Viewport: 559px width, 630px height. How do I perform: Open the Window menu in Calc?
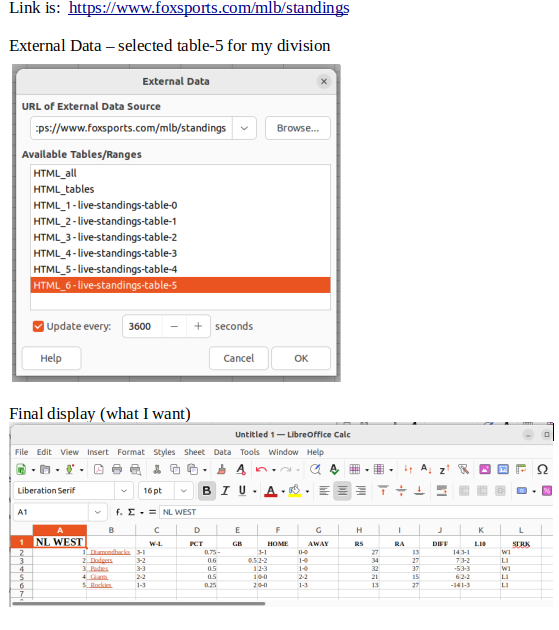[x=283, y=452]
